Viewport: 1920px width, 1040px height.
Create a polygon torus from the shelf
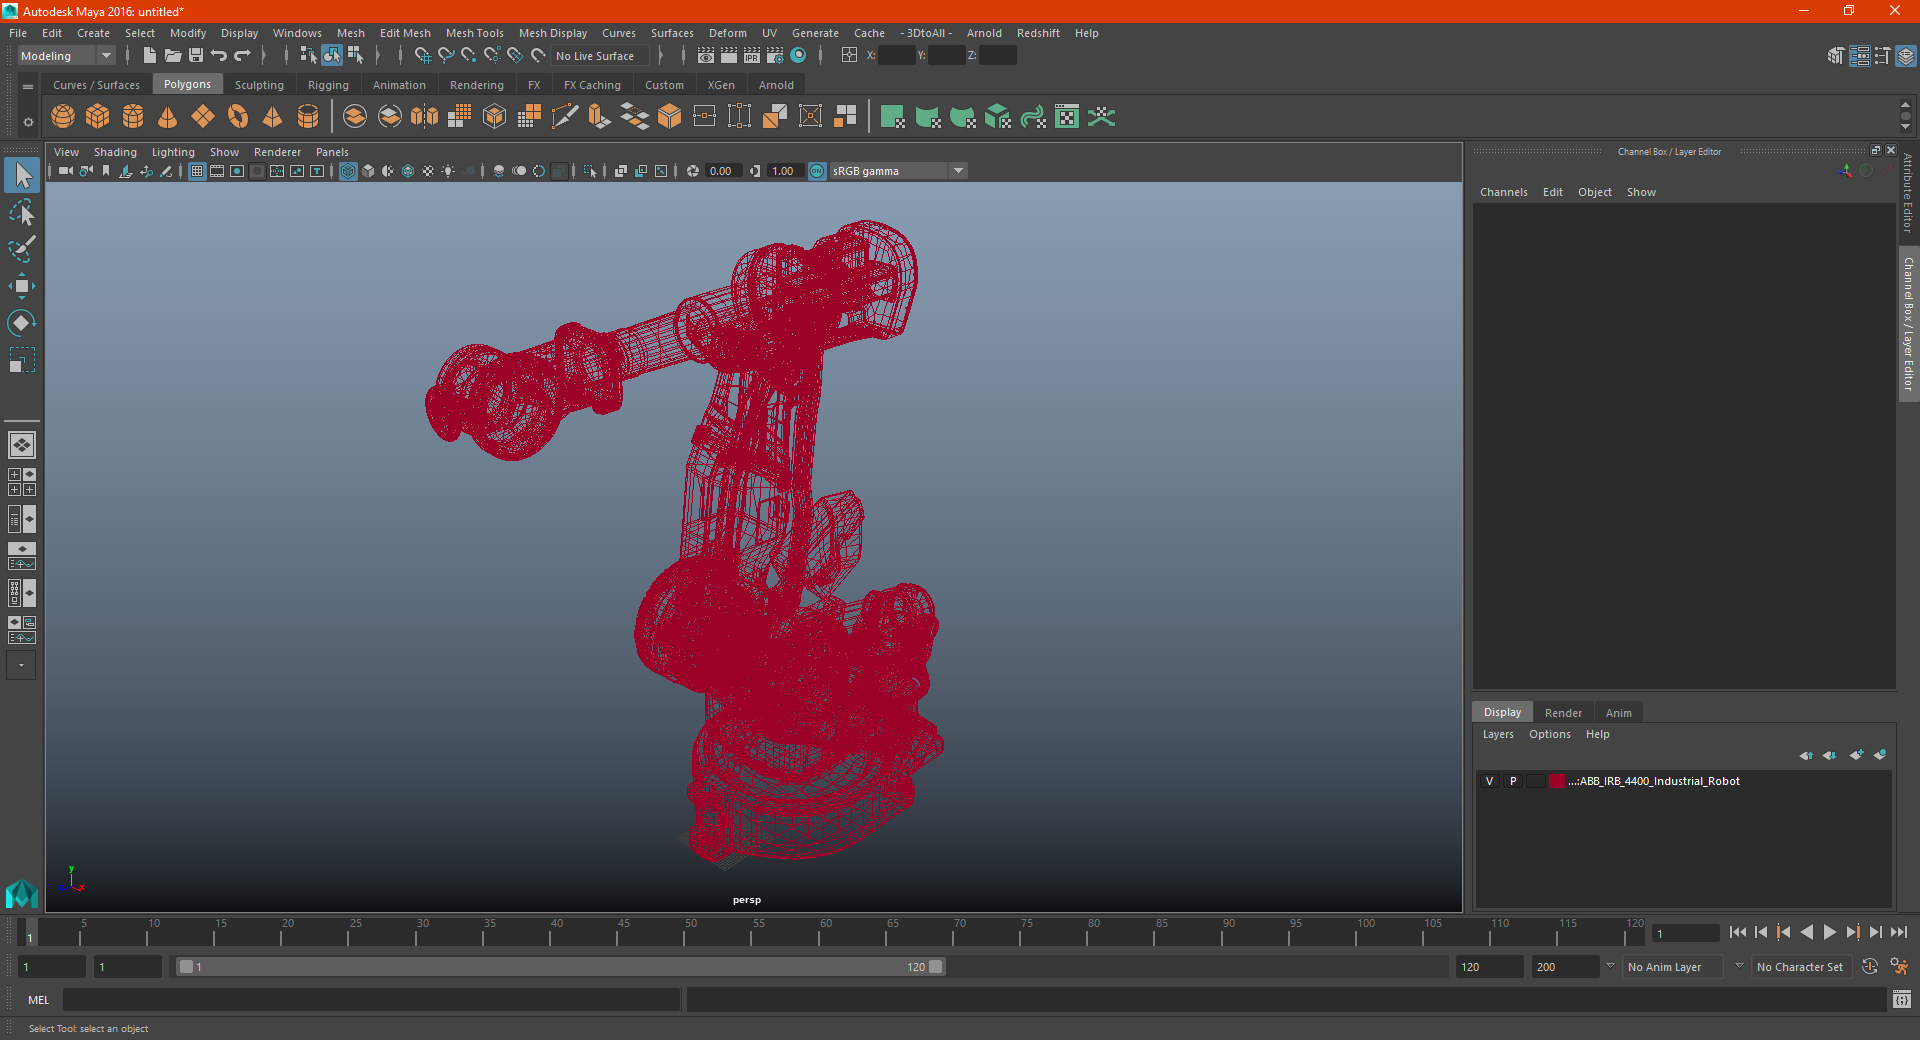[238, 117]
